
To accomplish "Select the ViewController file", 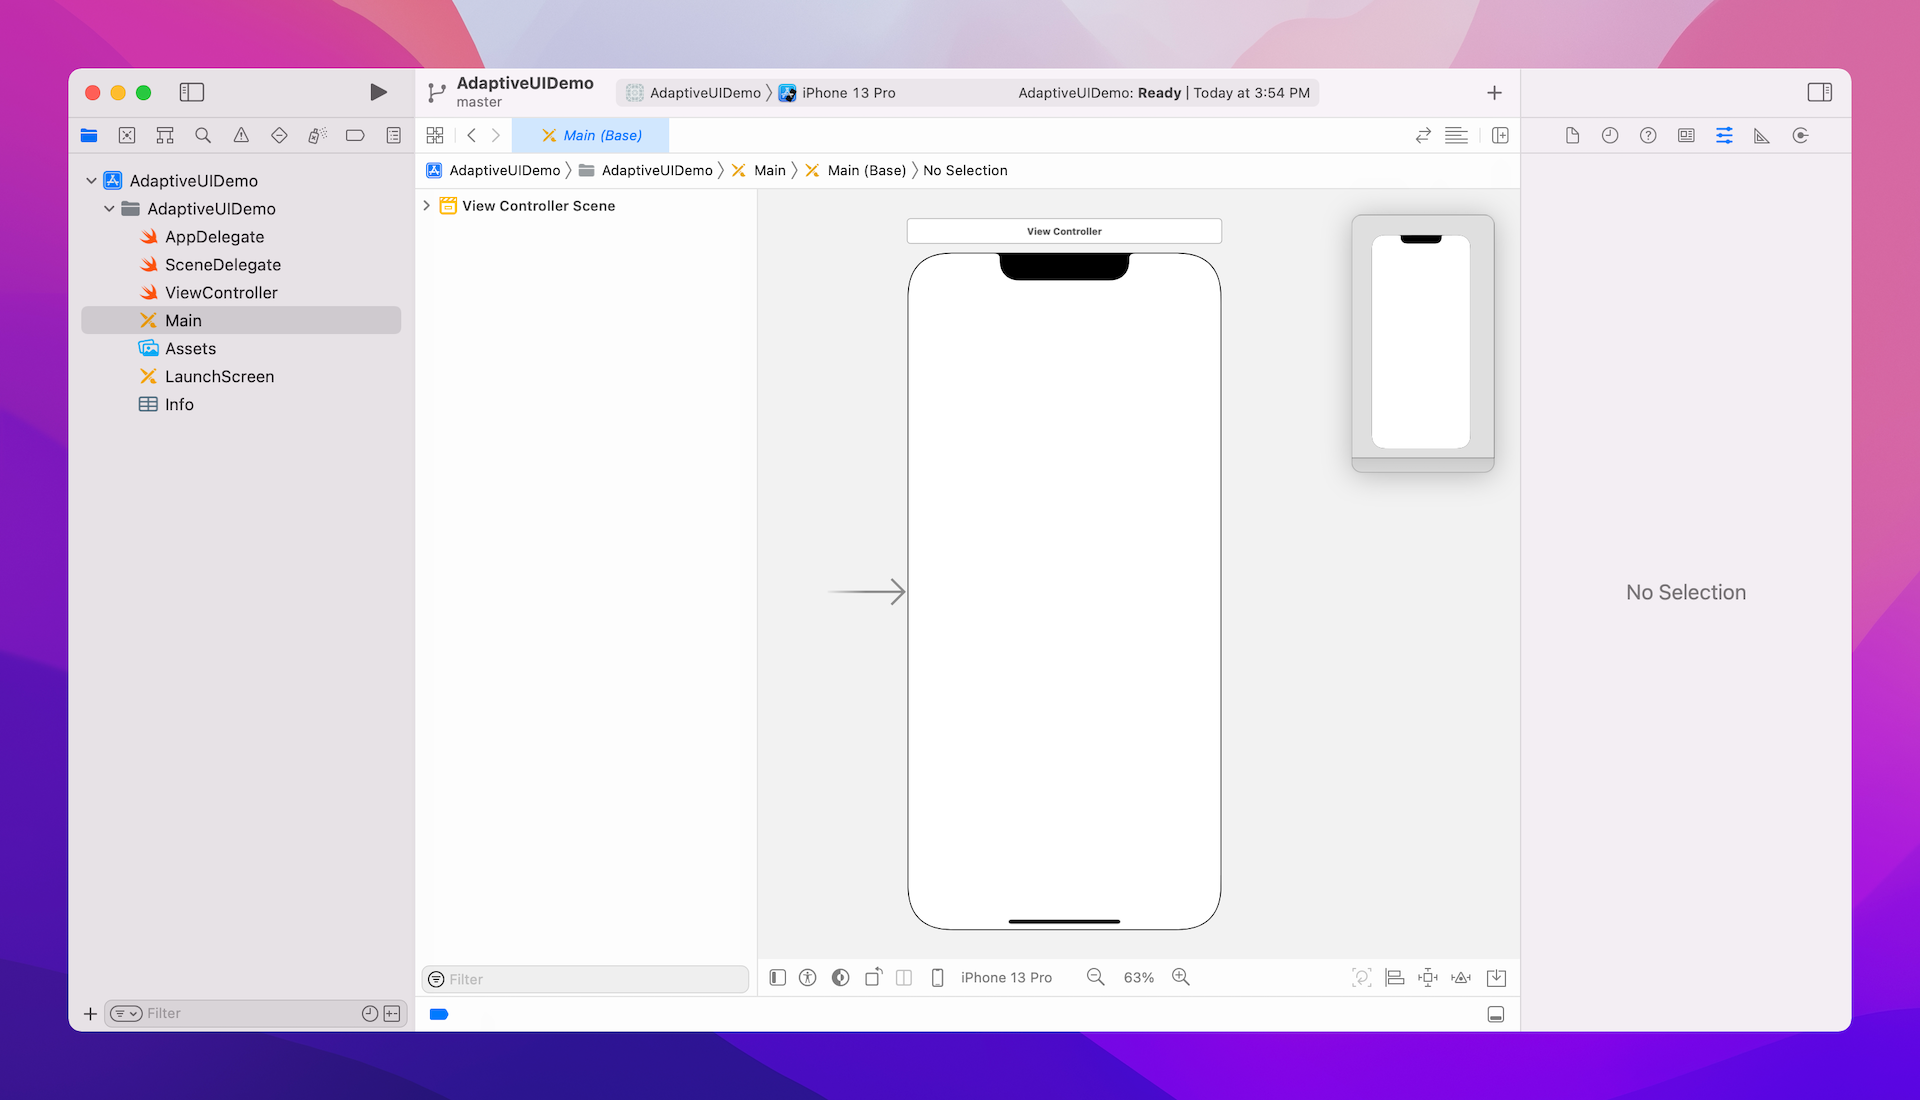I will (x=221, y=293).
